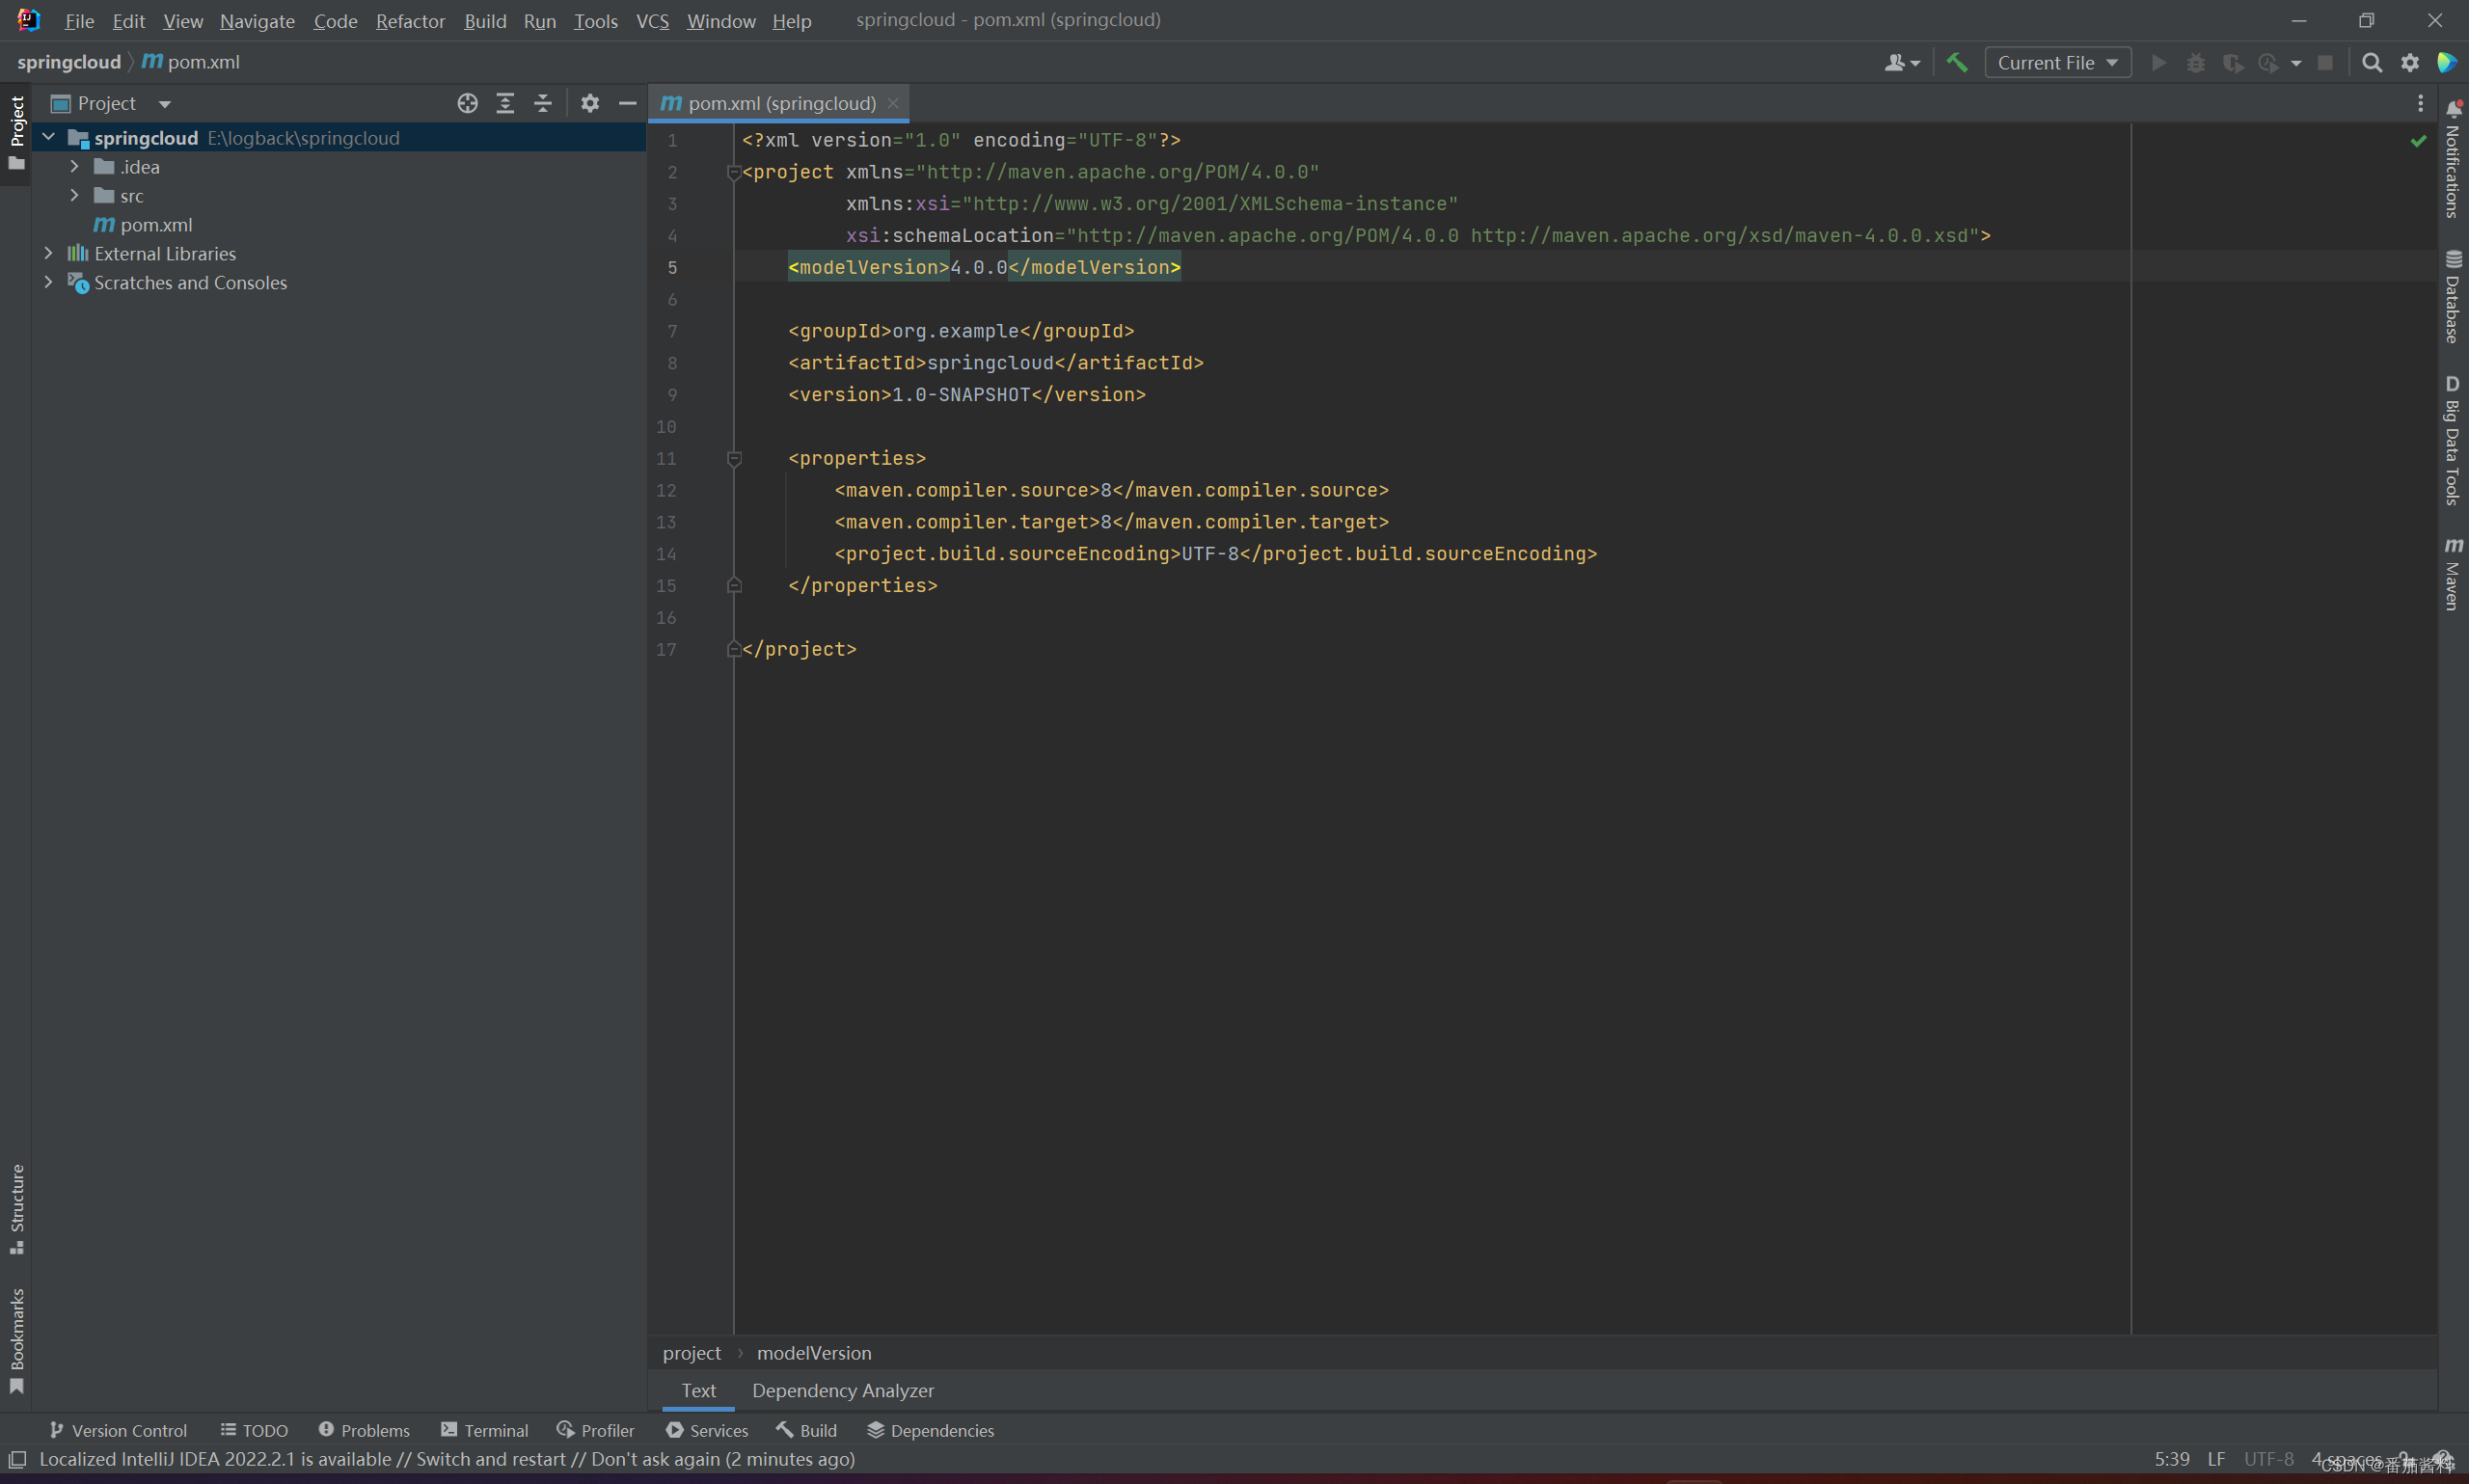
Task: Expand External Libraries node
Action: click(x=48, y=254)
